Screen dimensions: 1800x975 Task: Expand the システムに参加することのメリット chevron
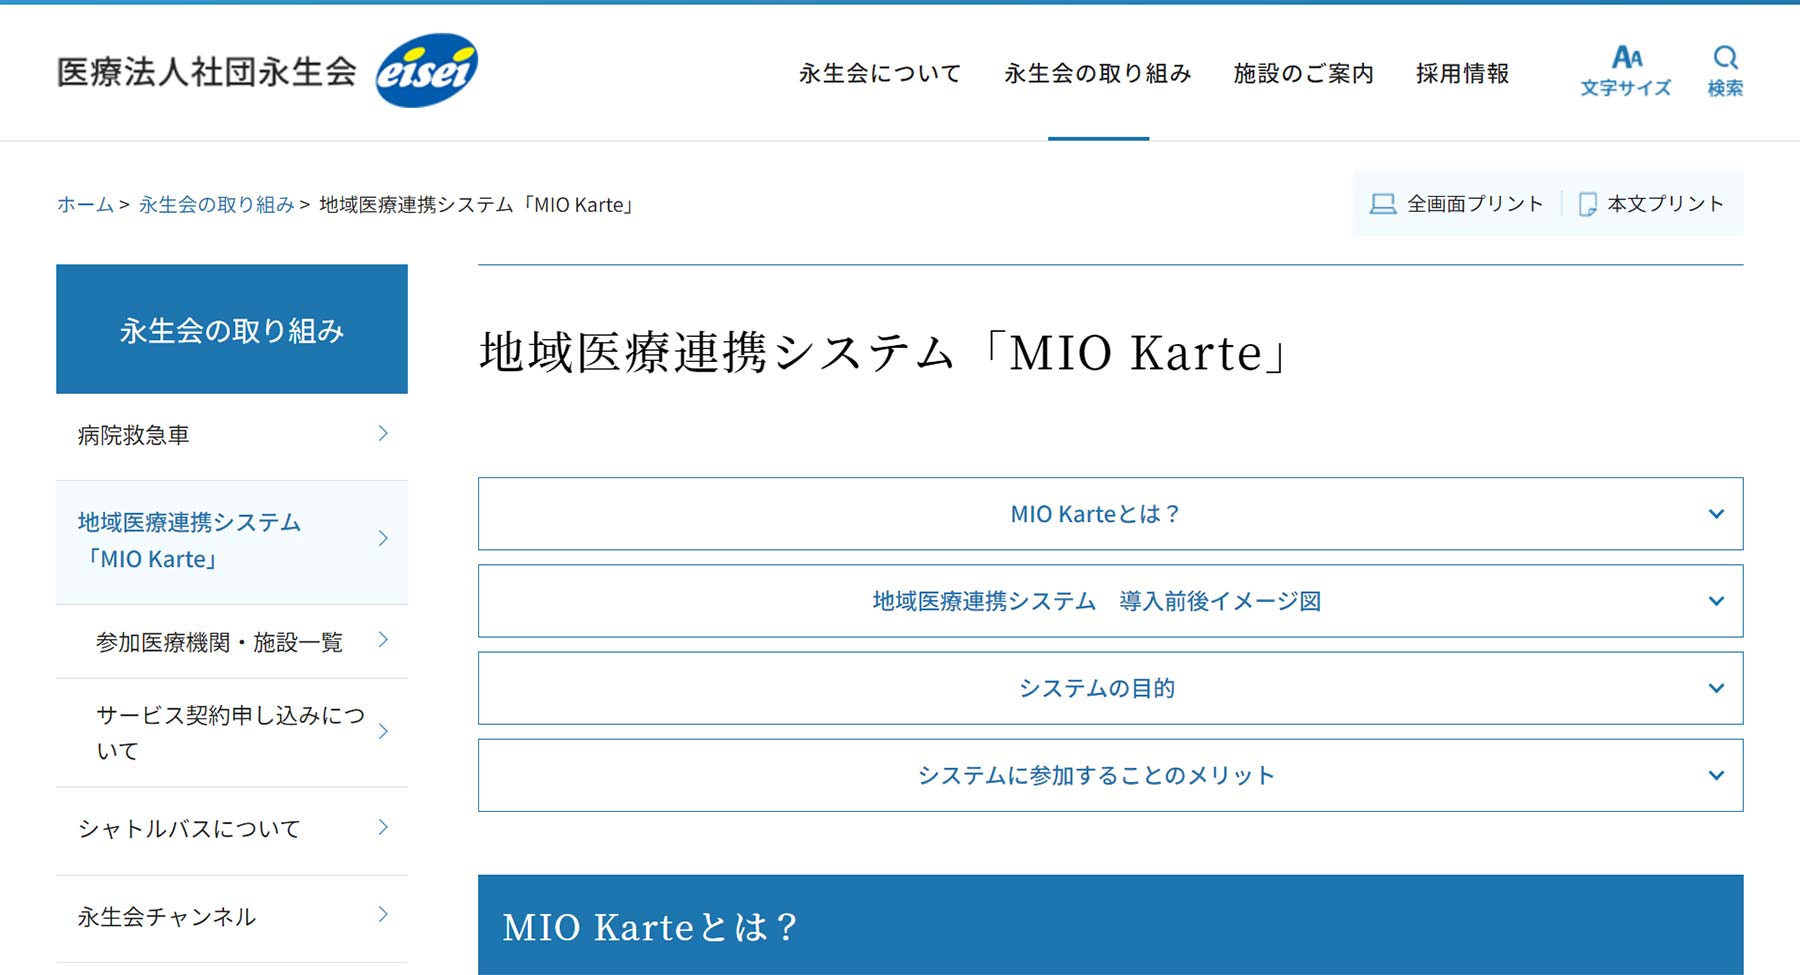pyautogui.click(x=1716, y=775)
